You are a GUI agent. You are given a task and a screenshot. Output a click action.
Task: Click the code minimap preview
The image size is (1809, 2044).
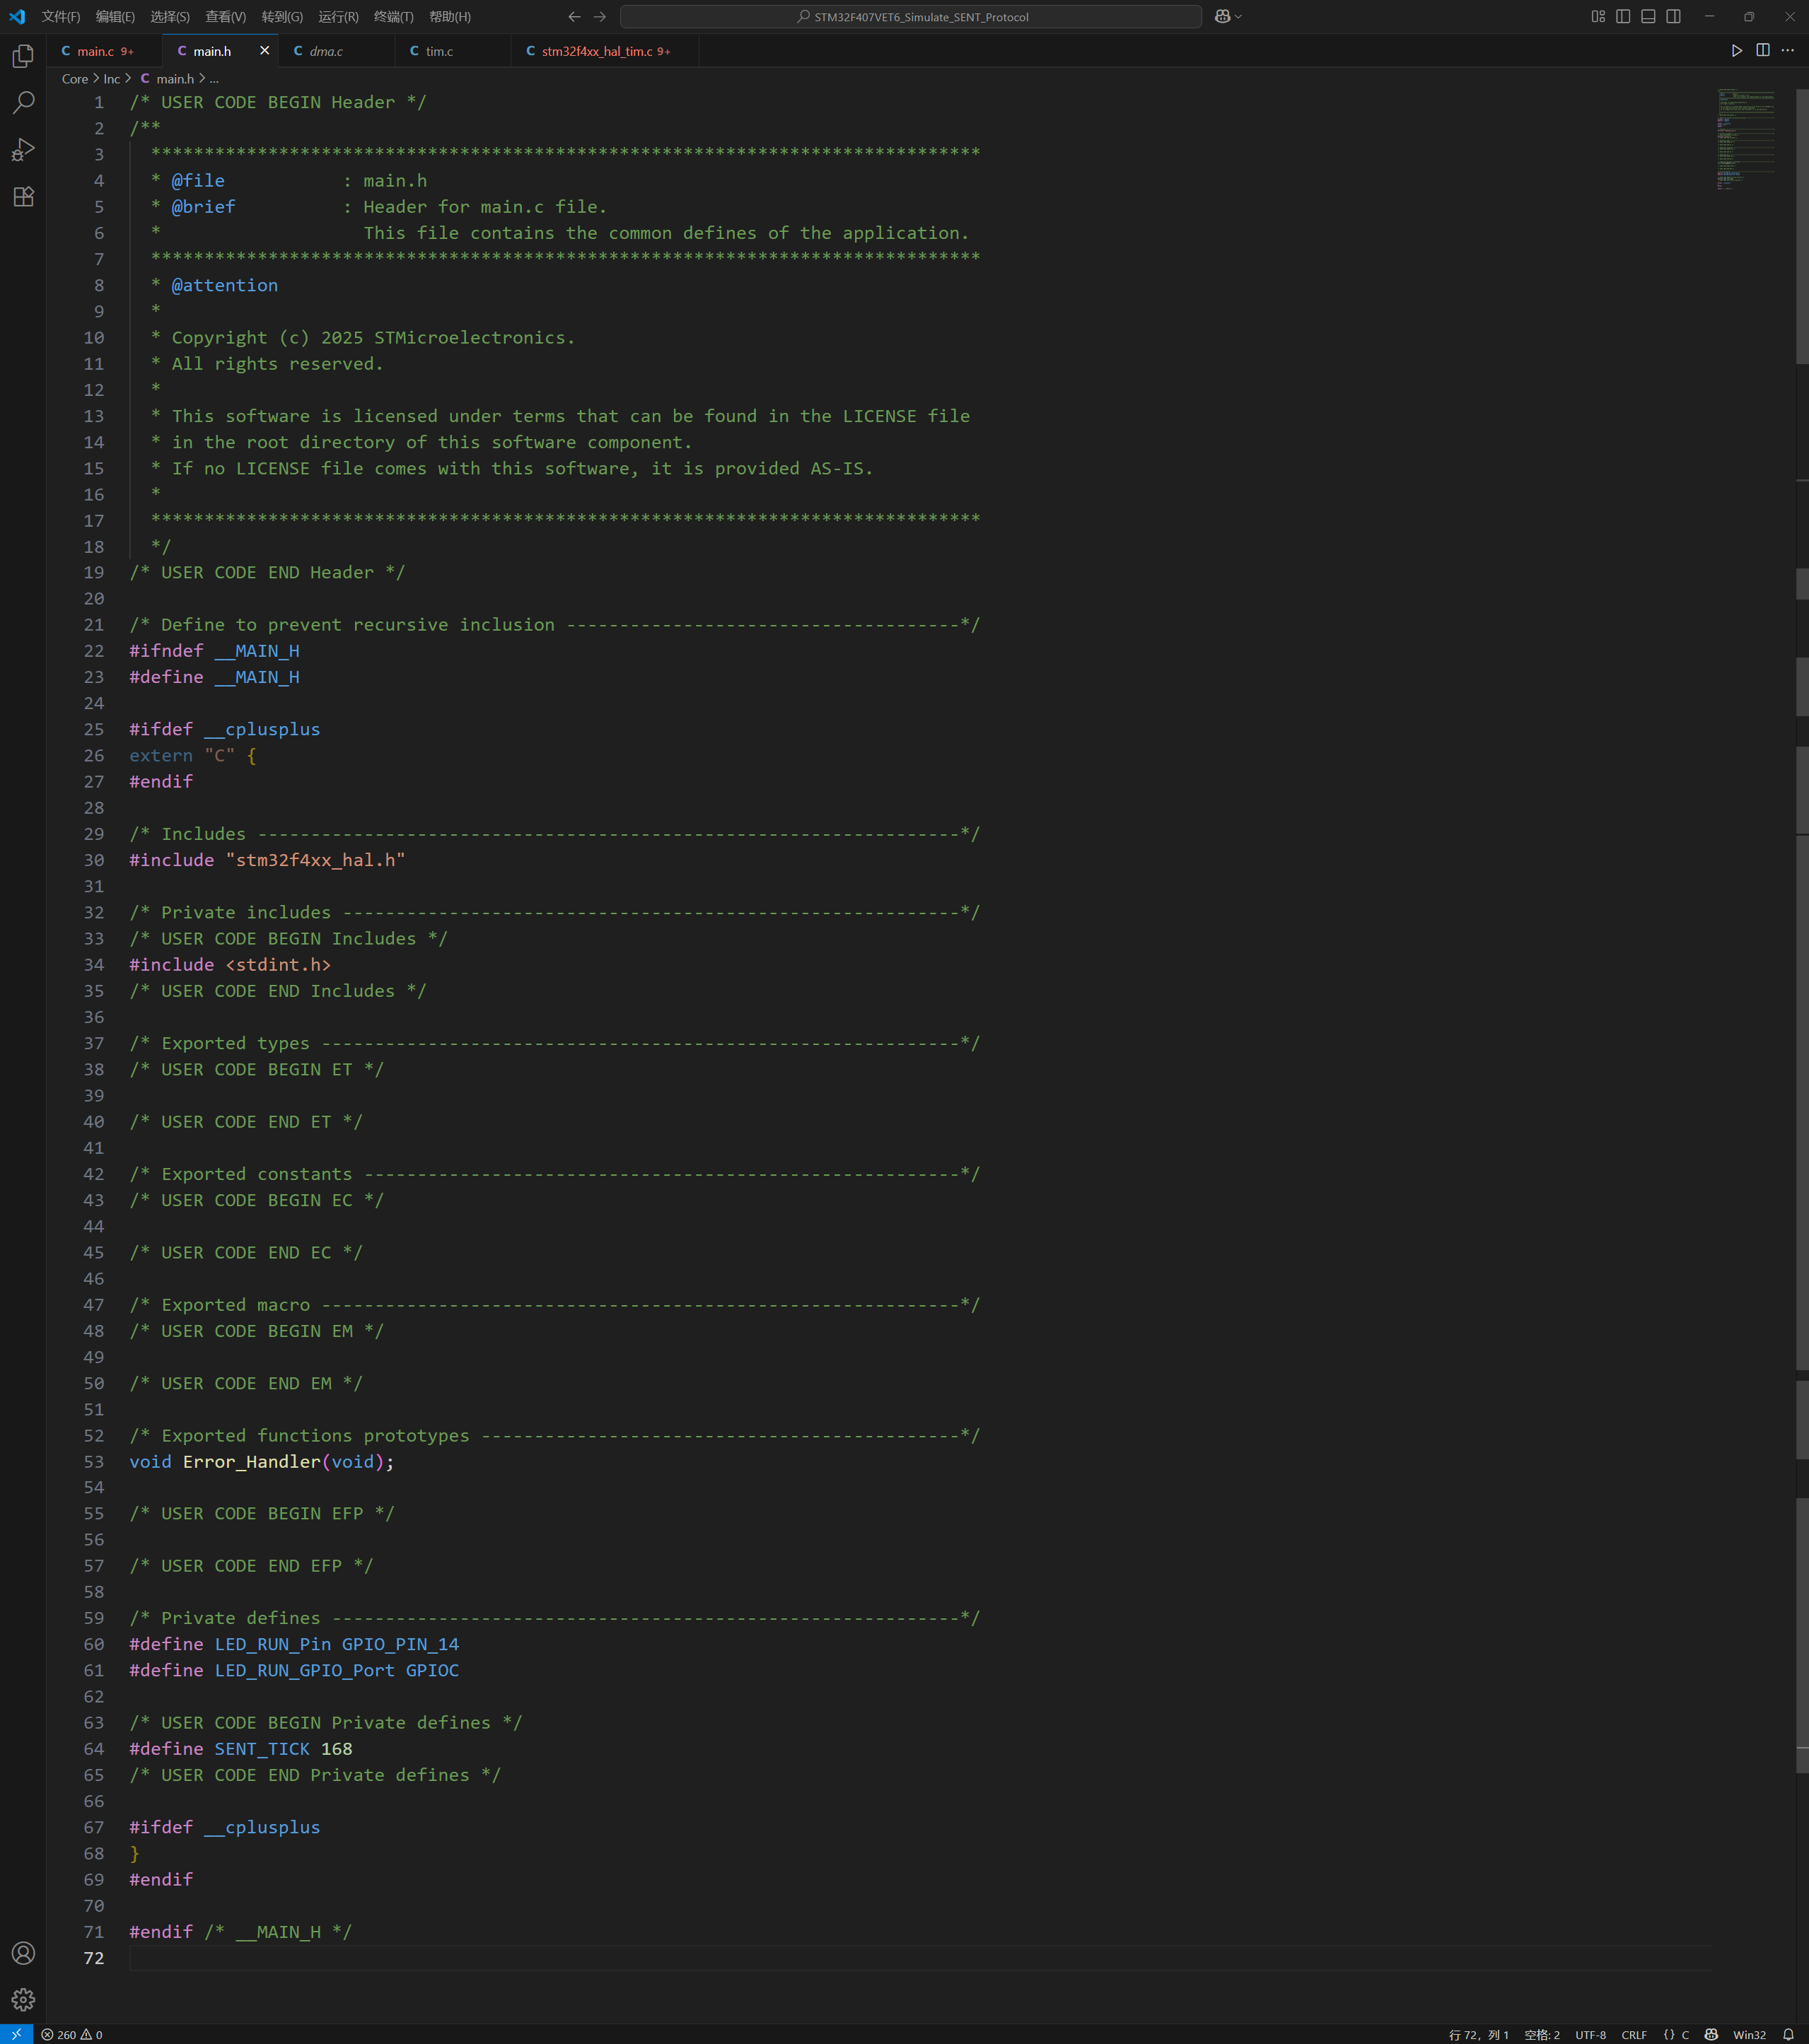coord(1746,140)
